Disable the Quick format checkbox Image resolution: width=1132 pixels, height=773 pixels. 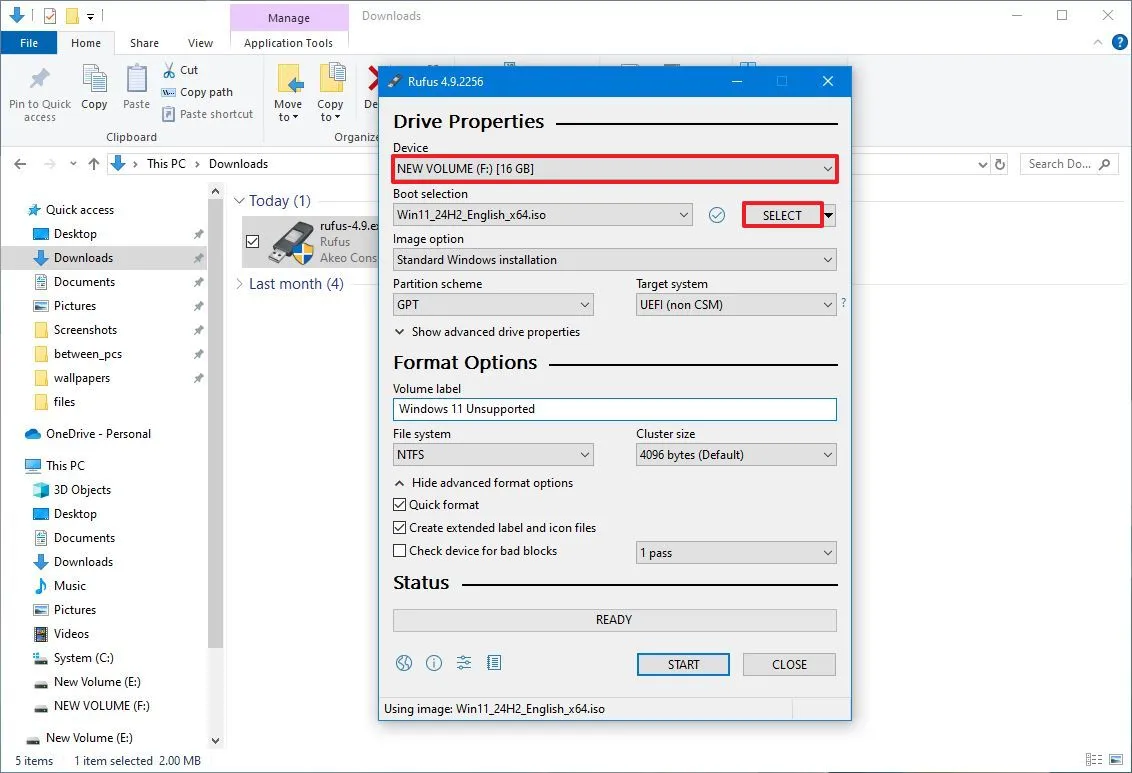click(x=400, y=505)
